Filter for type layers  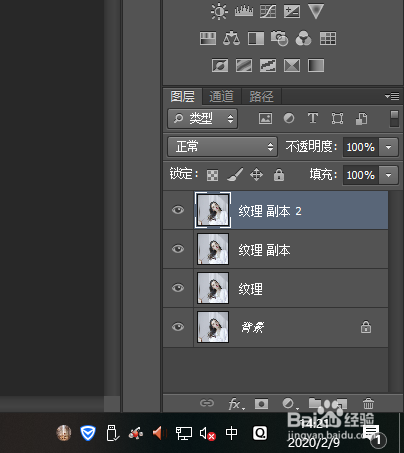tap(313, 118)
